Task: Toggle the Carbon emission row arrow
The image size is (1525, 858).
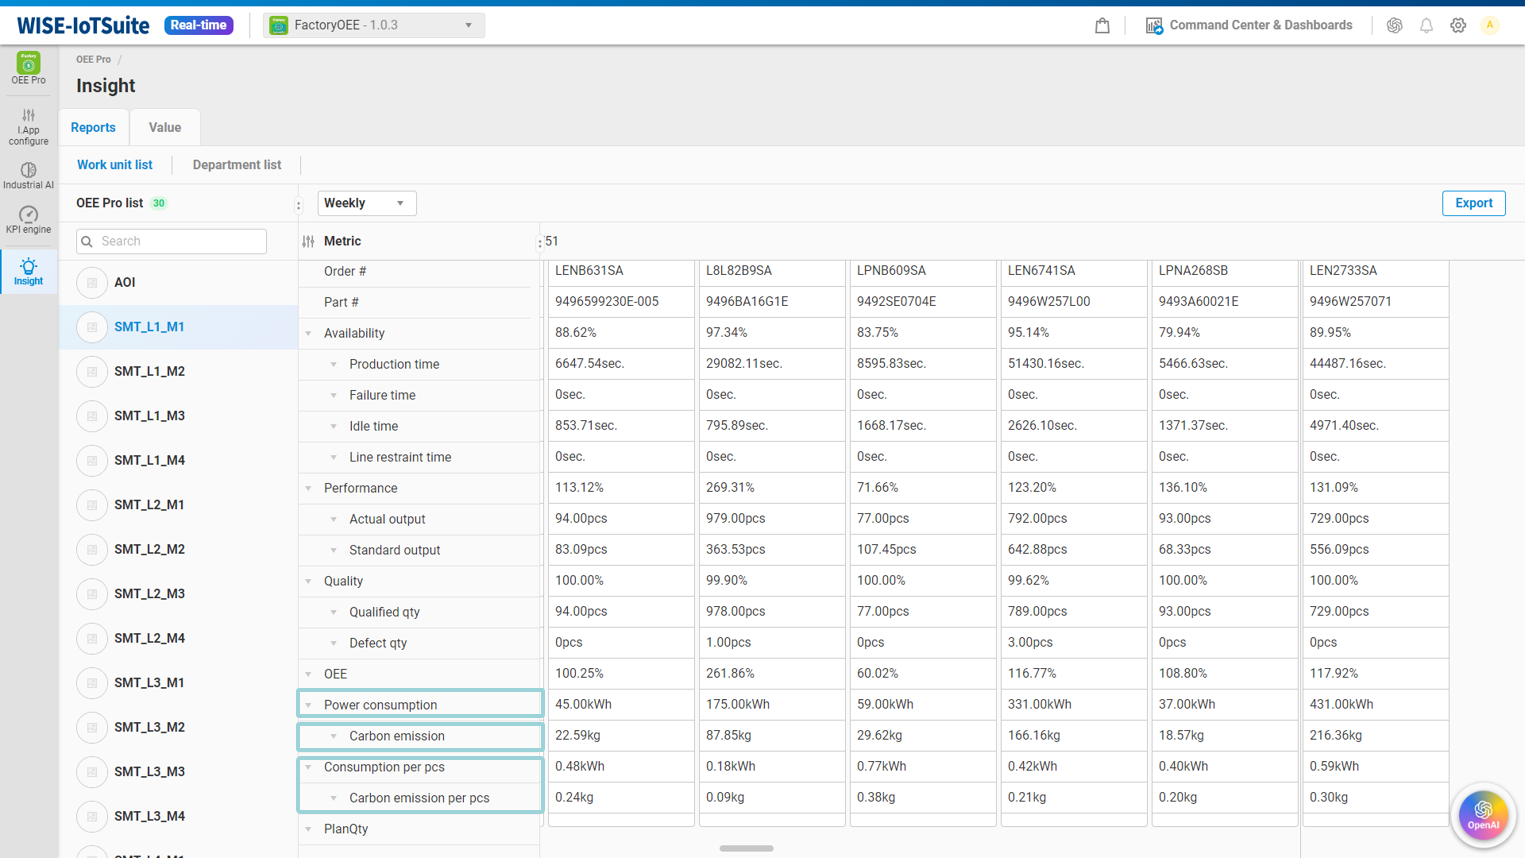Action: 334,737
